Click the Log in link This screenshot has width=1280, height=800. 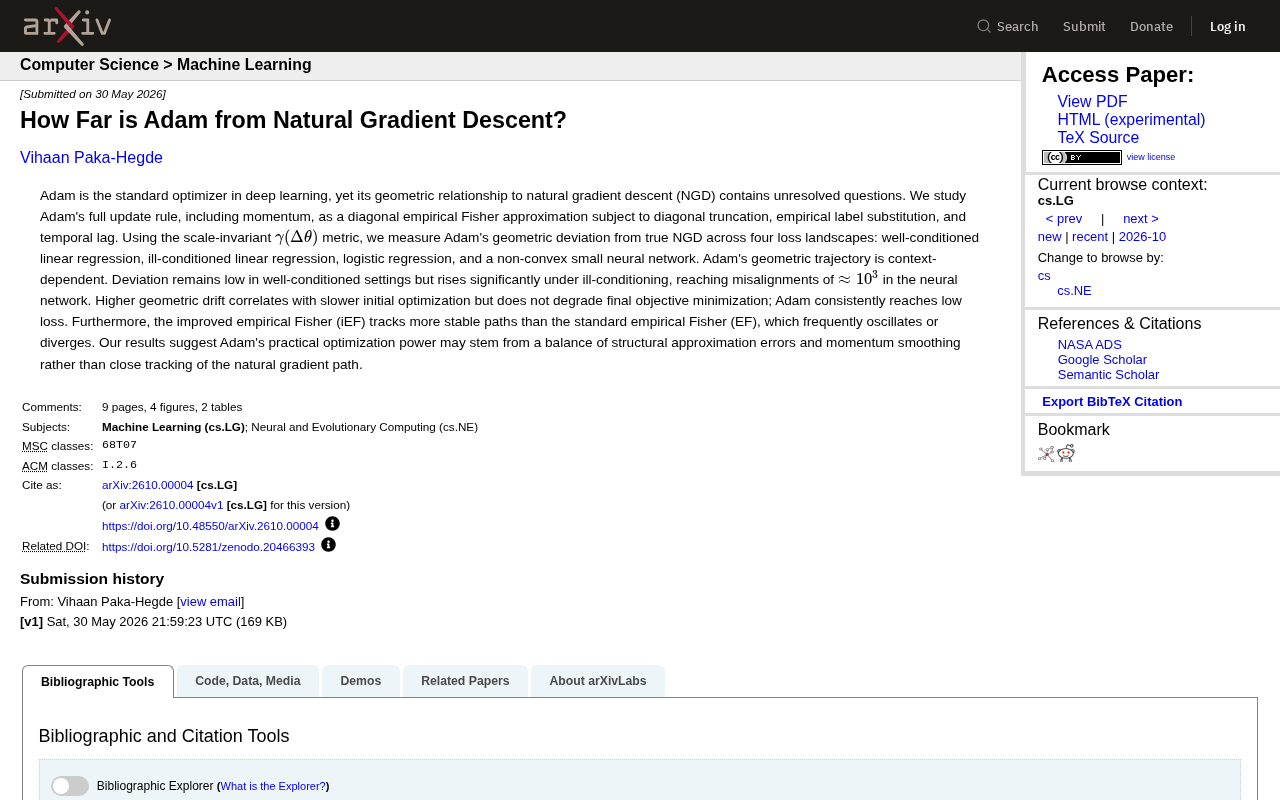tap(1228, 26)
